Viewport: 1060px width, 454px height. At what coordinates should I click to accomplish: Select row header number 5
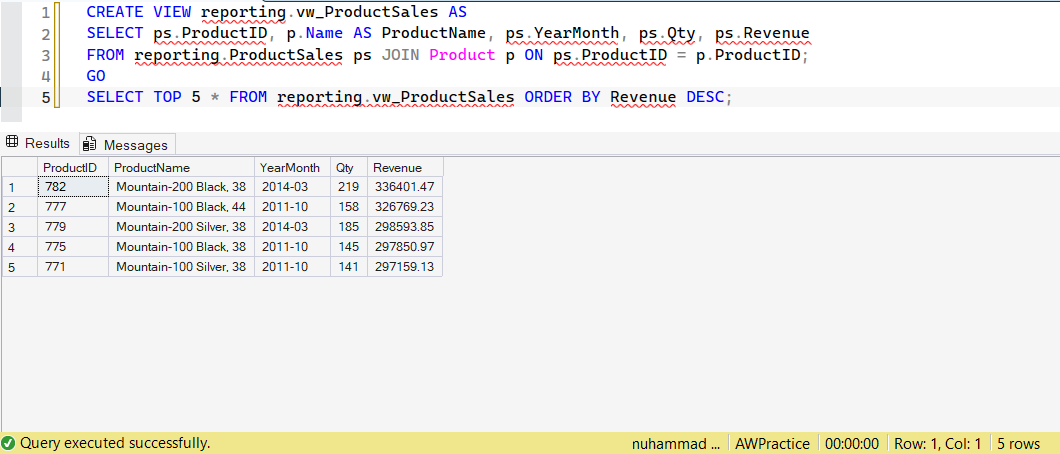(19, 266)
